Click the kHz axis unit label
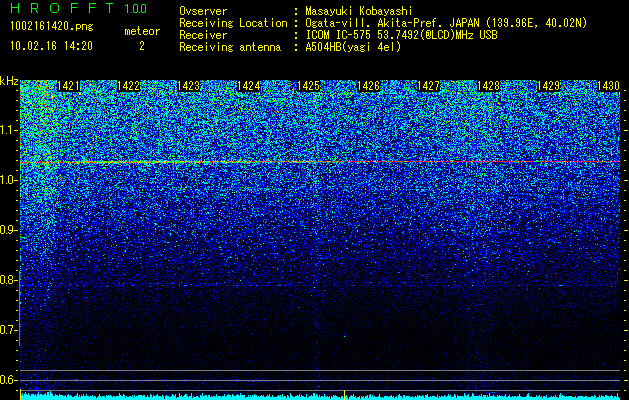 point(9,81)
